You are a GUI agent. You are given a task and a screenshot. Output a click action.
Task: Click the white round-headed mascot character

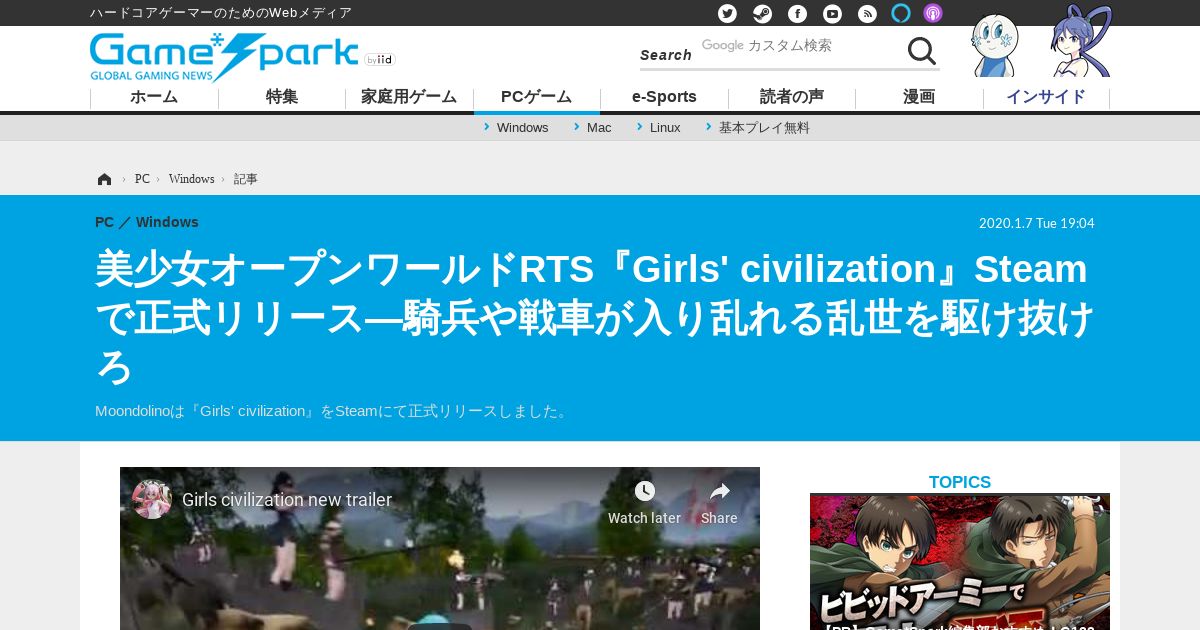pos(994,46)
